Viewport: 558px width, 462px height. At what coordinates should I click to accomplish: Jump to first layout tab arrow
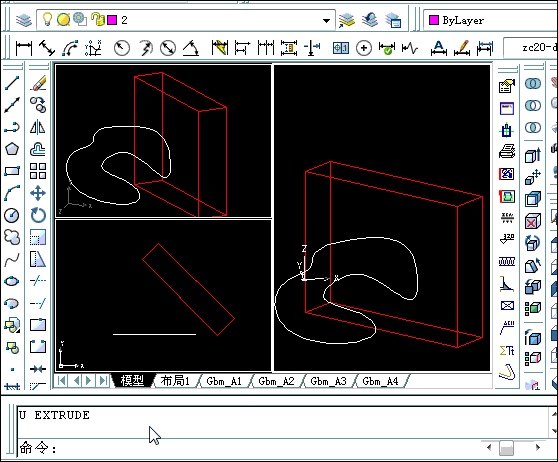pos(62,381)
